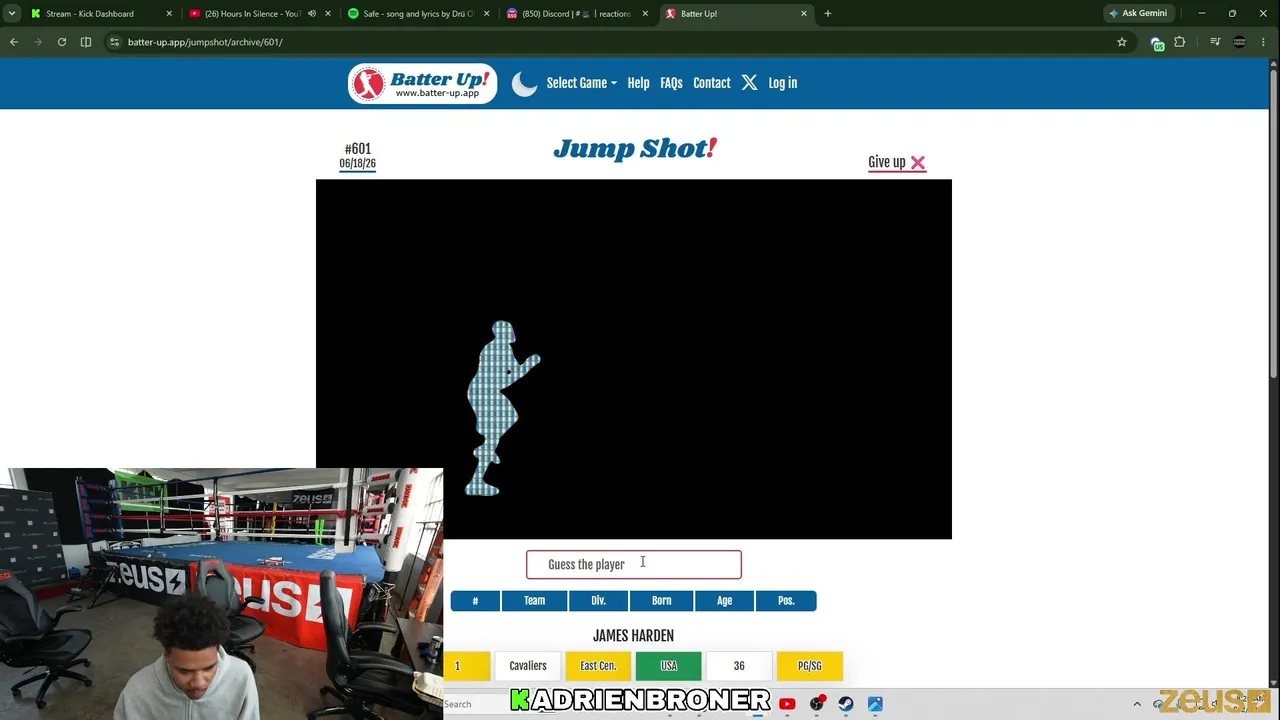
Task: Go to the FAQs page
Action: (671, 83)
